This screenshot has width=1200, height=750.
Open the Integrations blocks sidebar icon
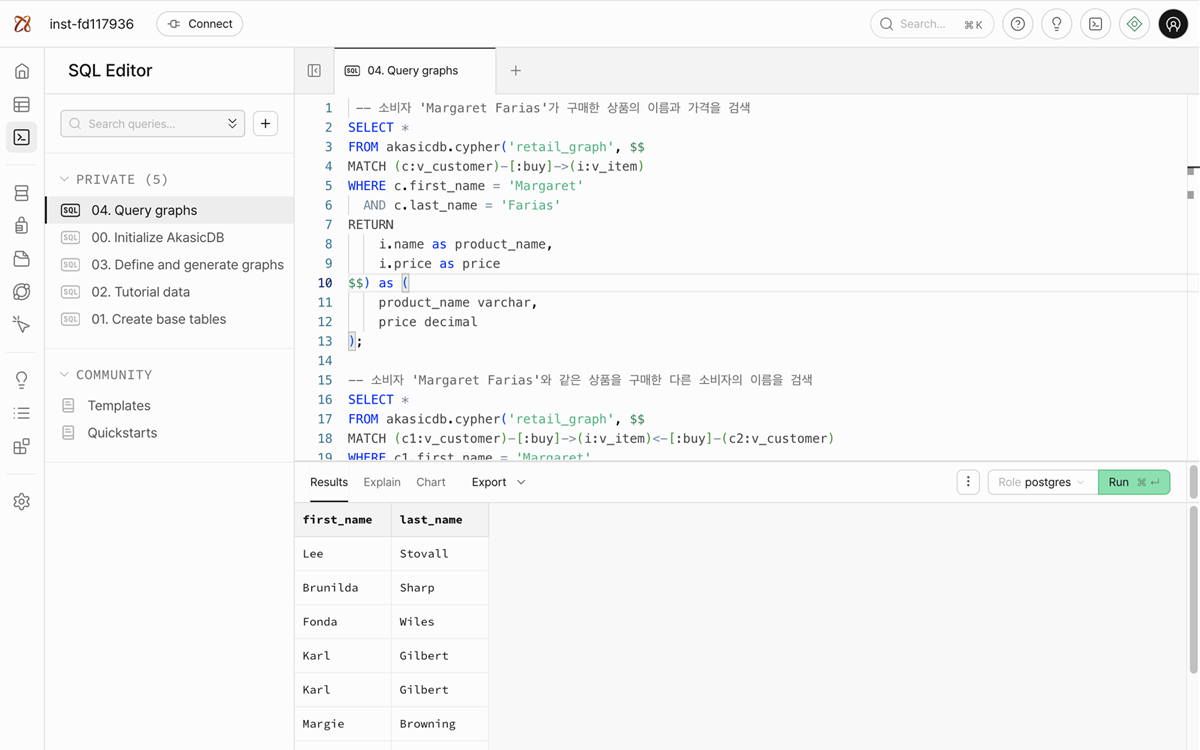click(x=22, y=446)
